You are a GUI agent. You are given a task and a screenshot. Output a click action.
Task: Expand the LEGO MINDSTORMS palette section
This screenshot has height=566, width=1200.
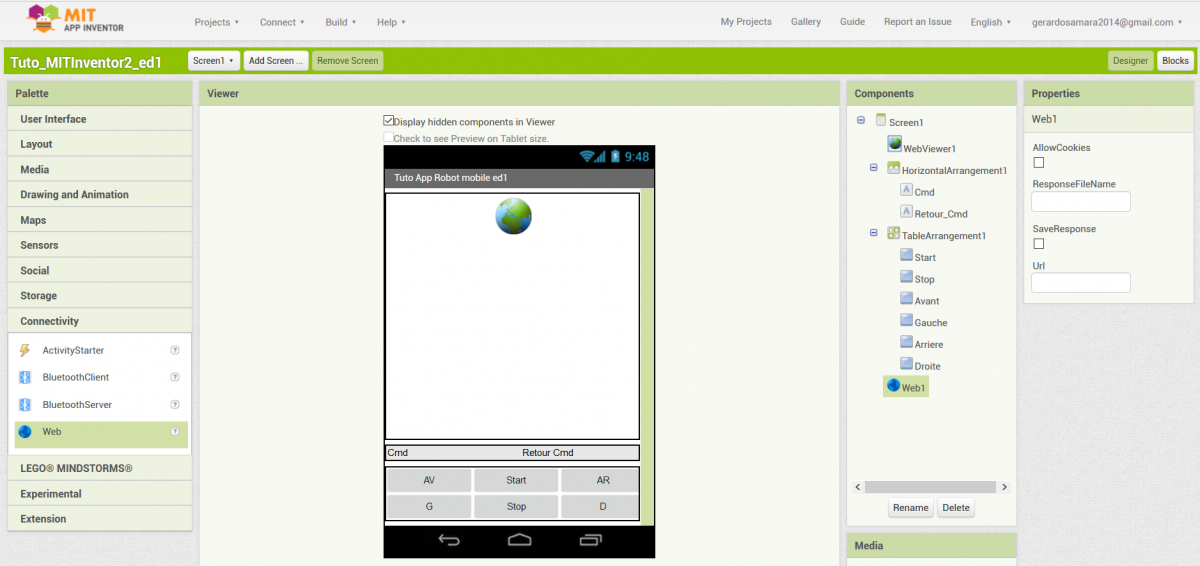click(x=100, y=468)
